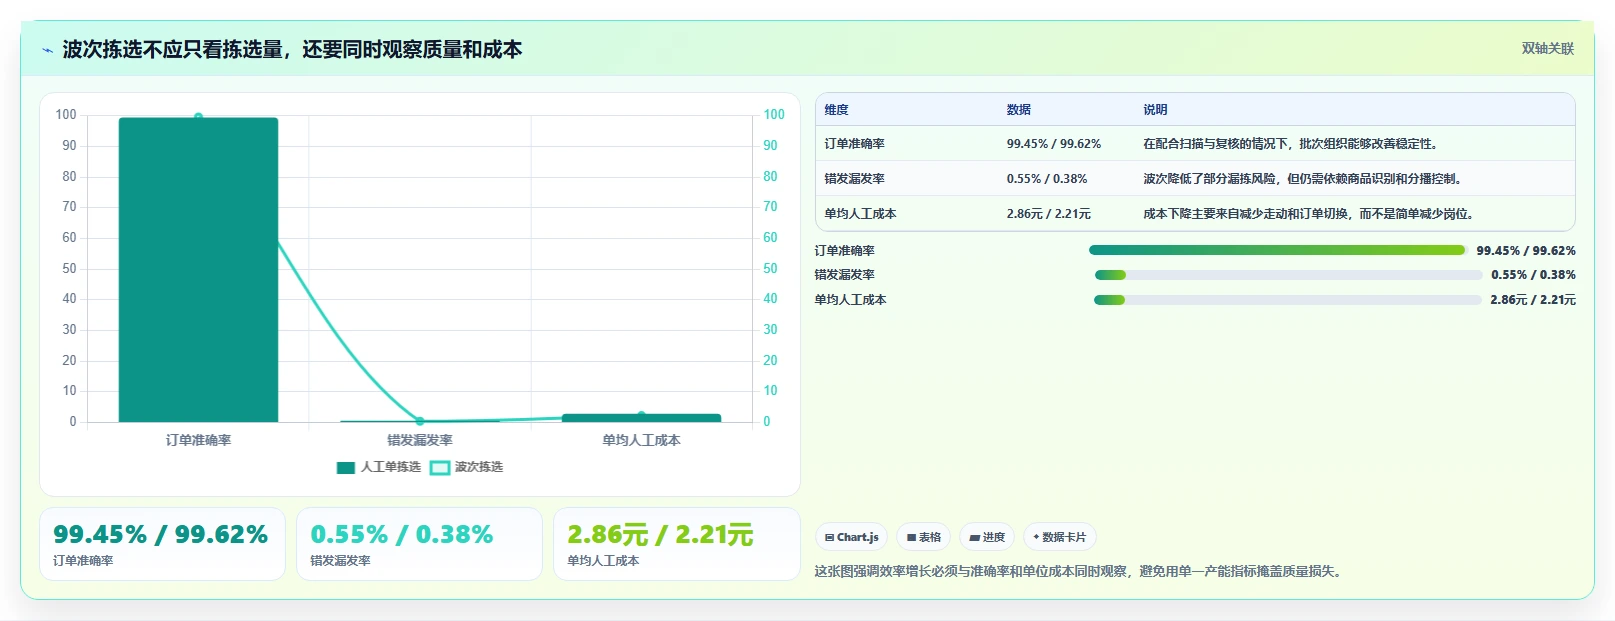Click the lightning icon beside the card title
This screenshot has height=621, width=1615.
point(47,50)
